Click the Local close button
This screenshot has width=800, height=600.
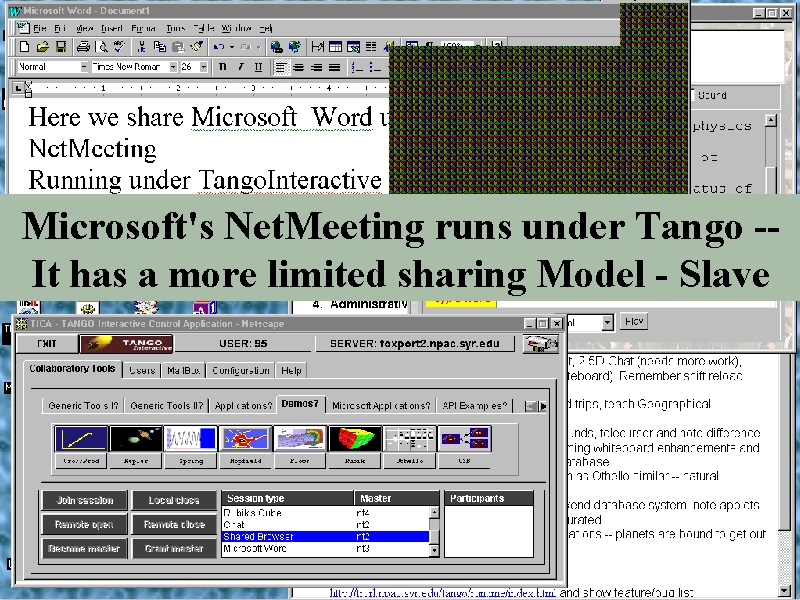(174, 501)
